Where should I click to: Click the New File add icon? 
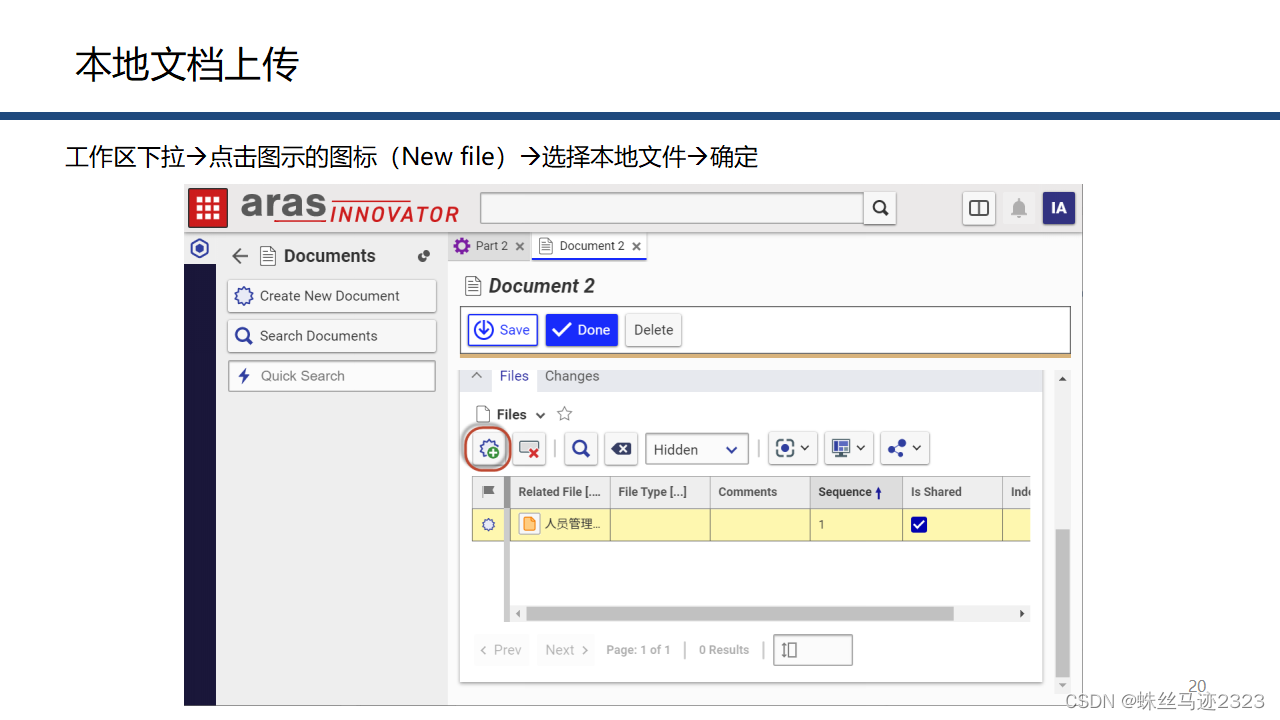(487, 448)
